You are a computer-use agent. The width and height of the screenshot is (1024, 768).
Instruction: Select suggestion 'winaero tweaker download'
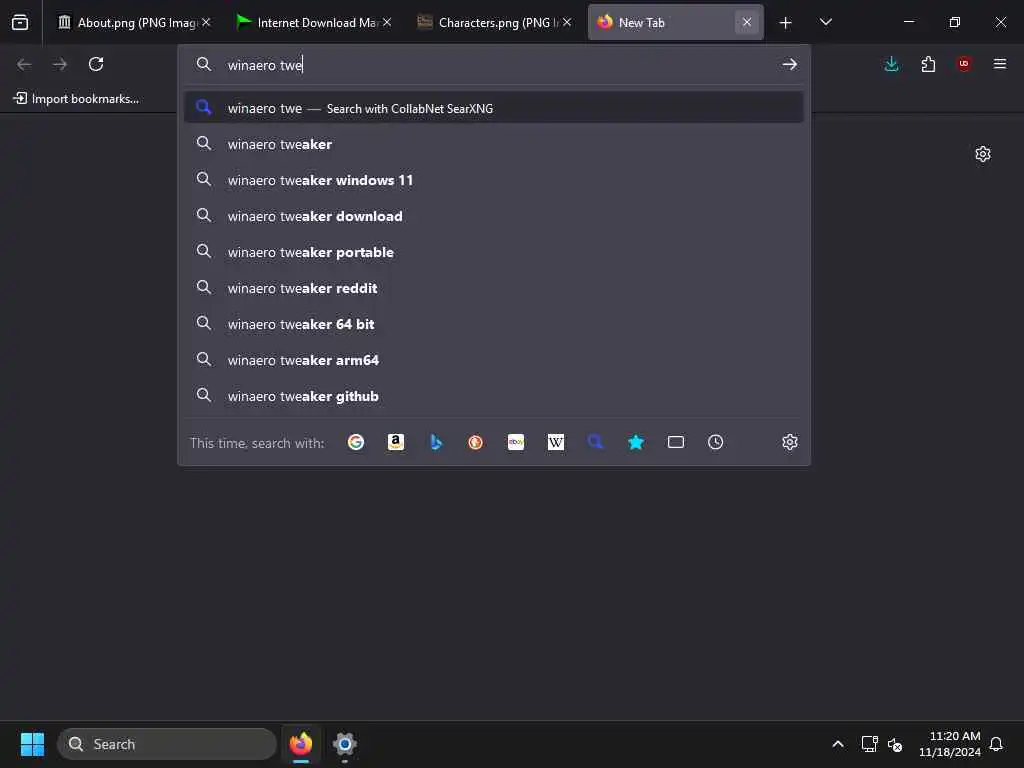(494, 216)
